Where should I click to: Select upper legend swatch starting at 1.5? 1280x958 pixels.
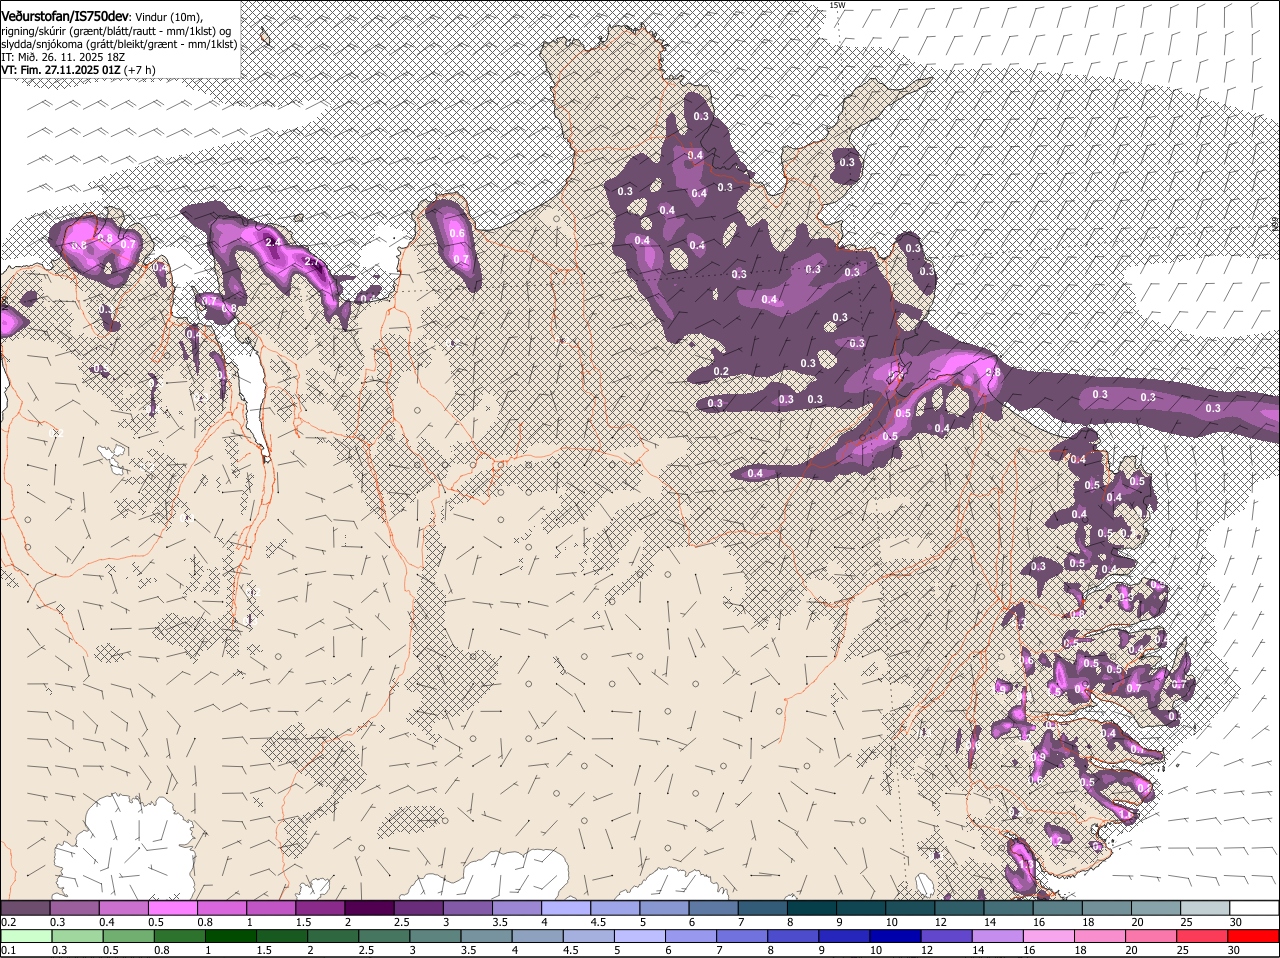pos(320,907)
